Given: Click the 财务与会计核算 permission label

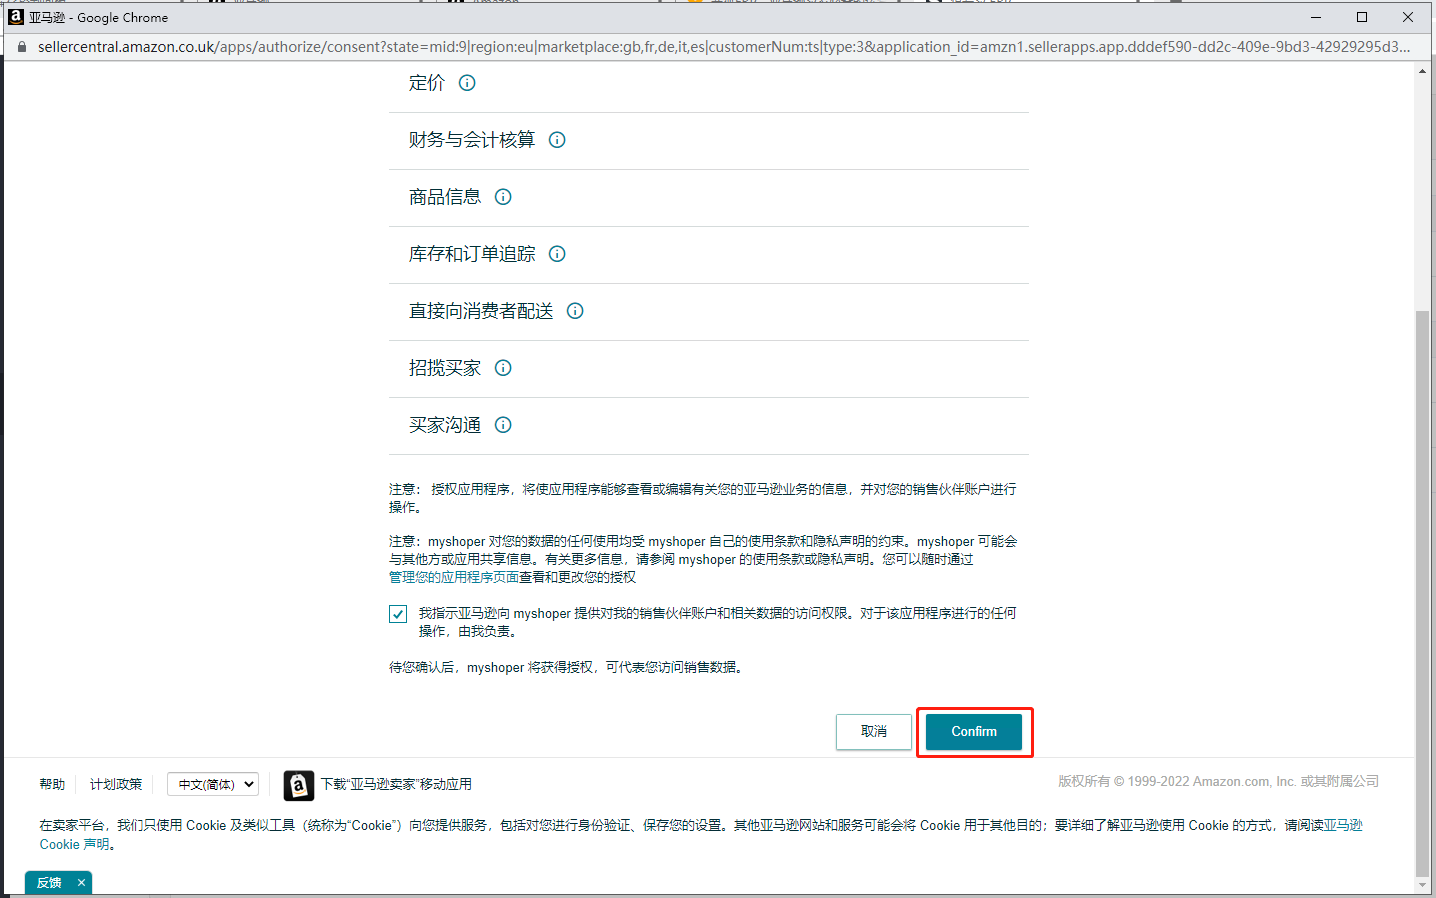Looking at the screenshot, I should tap(472, 140).
